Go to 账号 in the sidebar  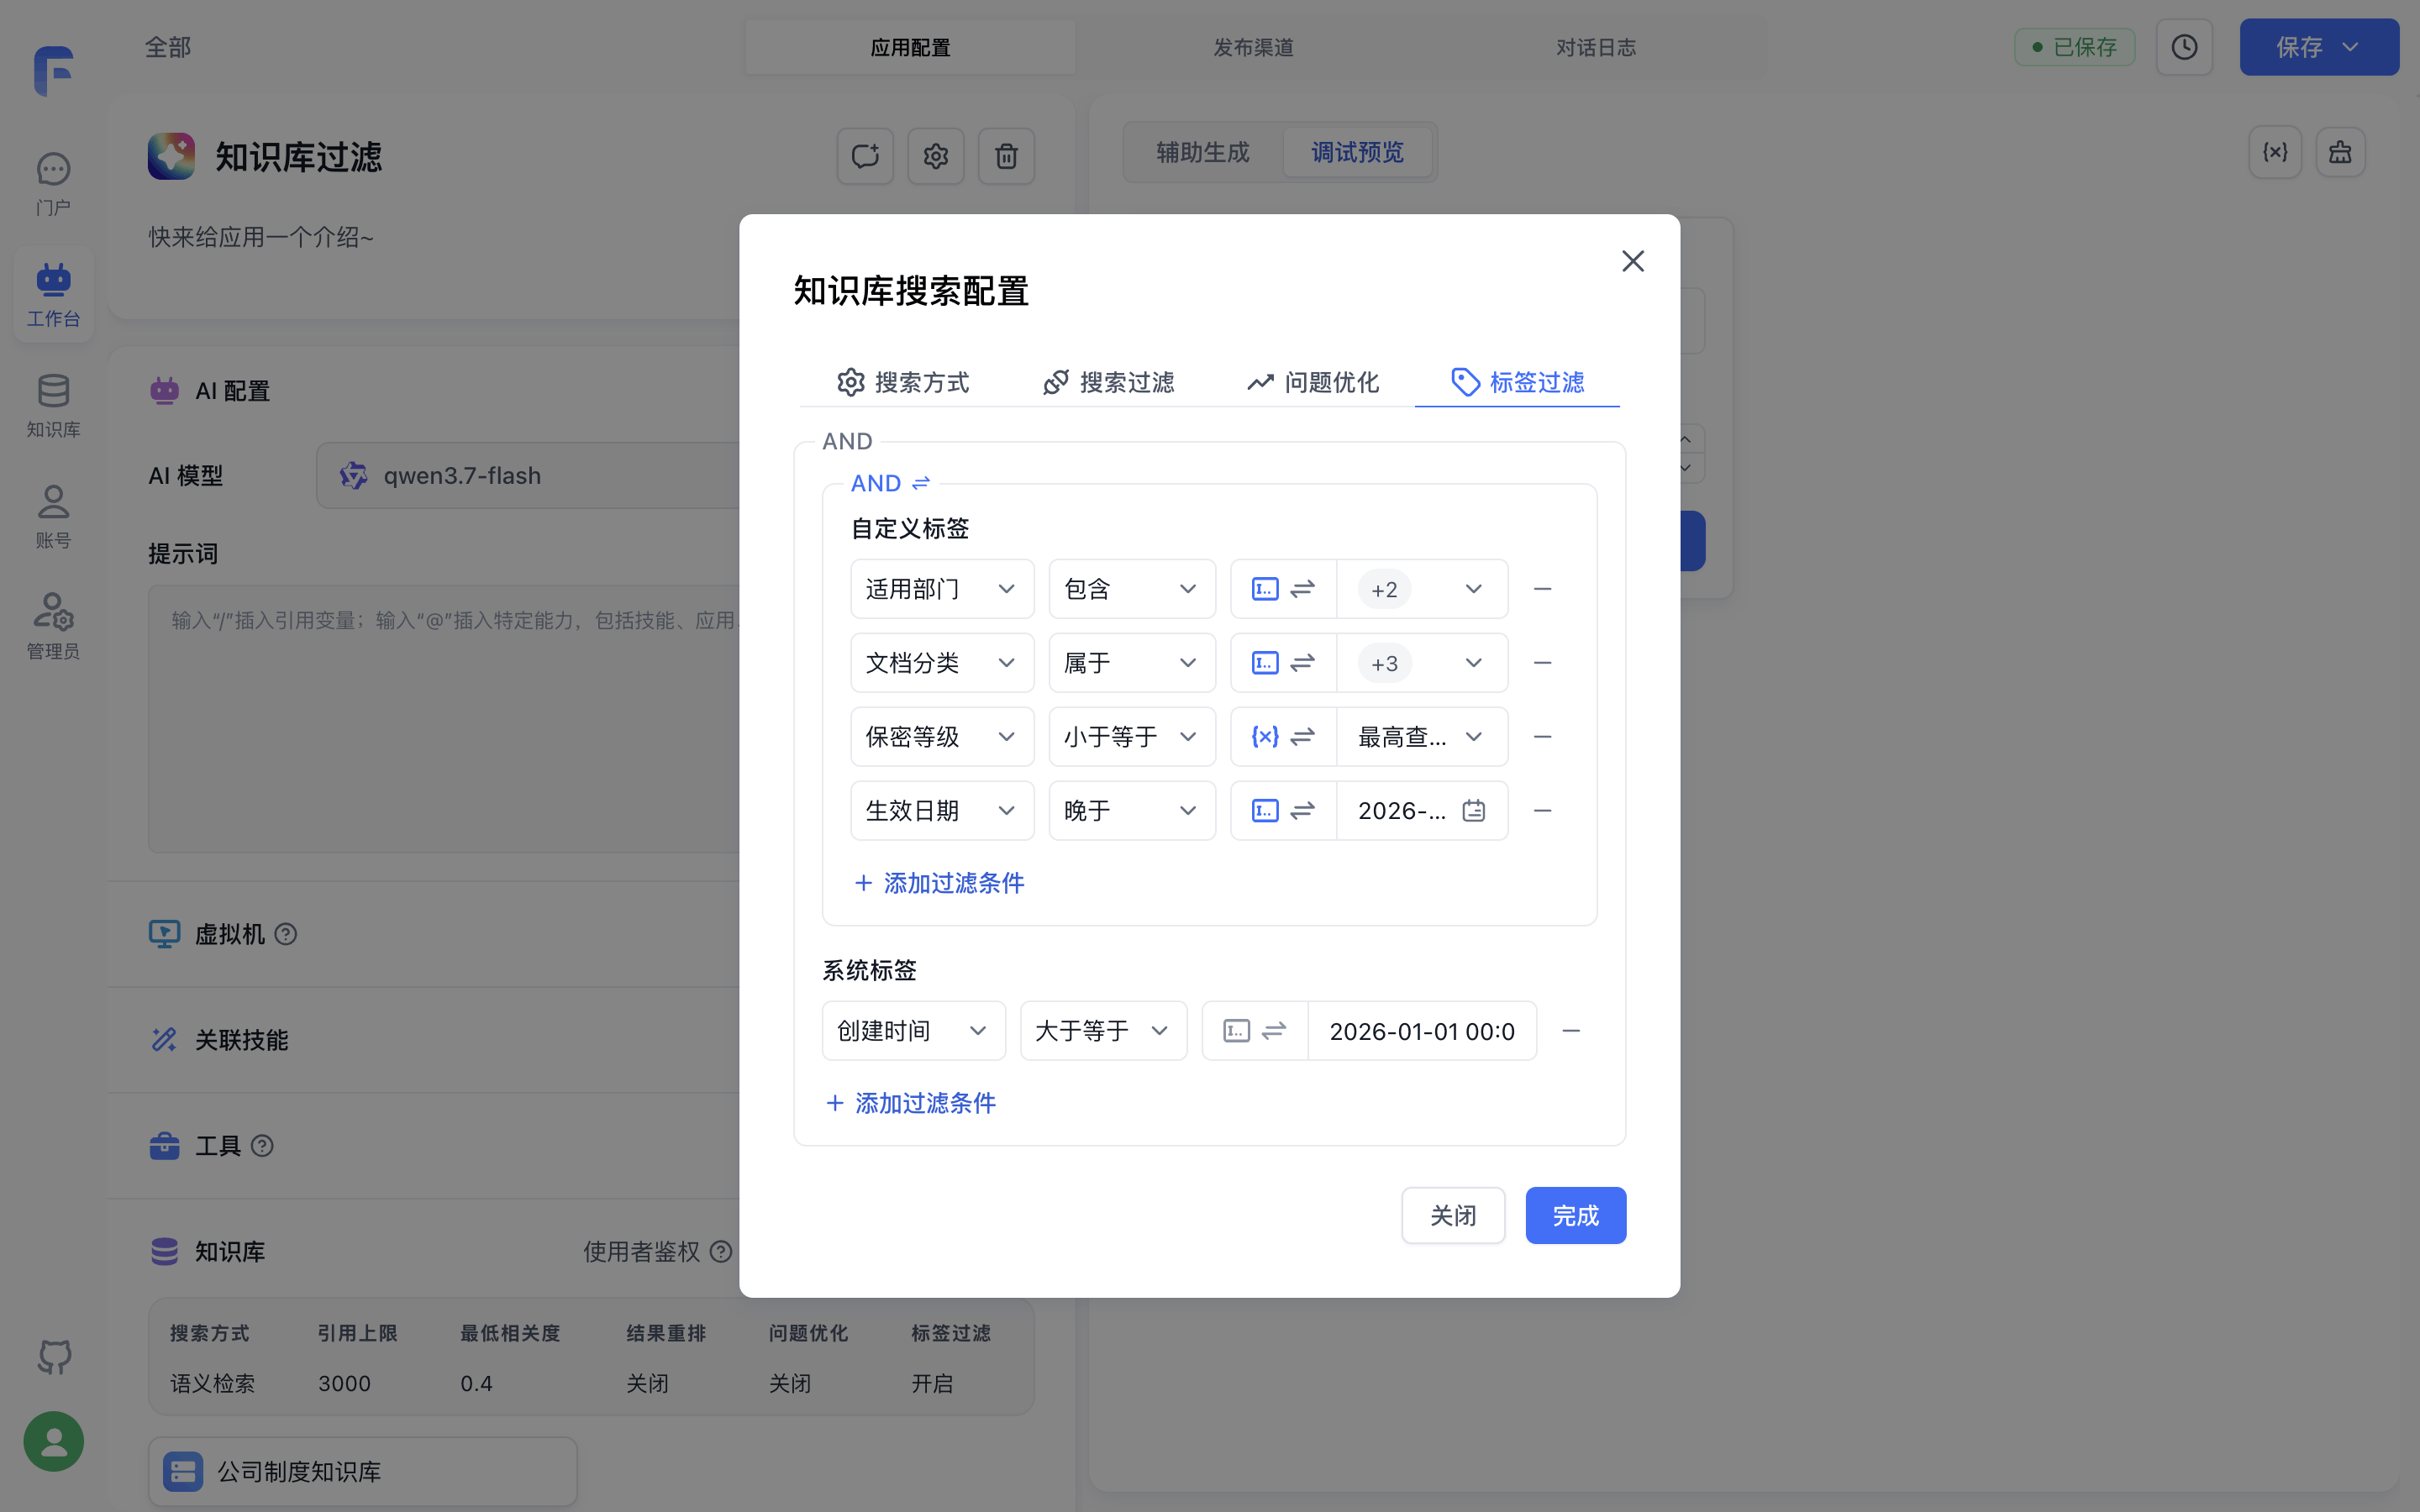[x=53, y=517]
